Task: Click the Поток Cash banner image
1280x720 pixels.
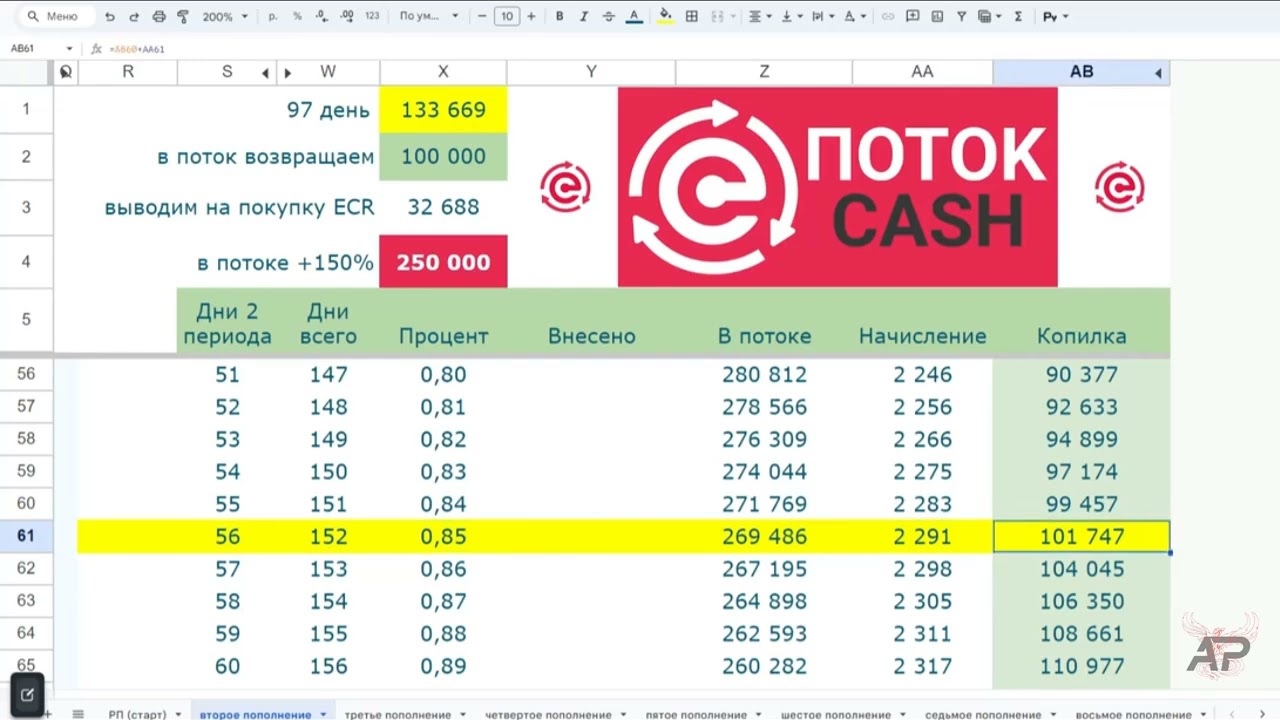Action: point(837,187)
